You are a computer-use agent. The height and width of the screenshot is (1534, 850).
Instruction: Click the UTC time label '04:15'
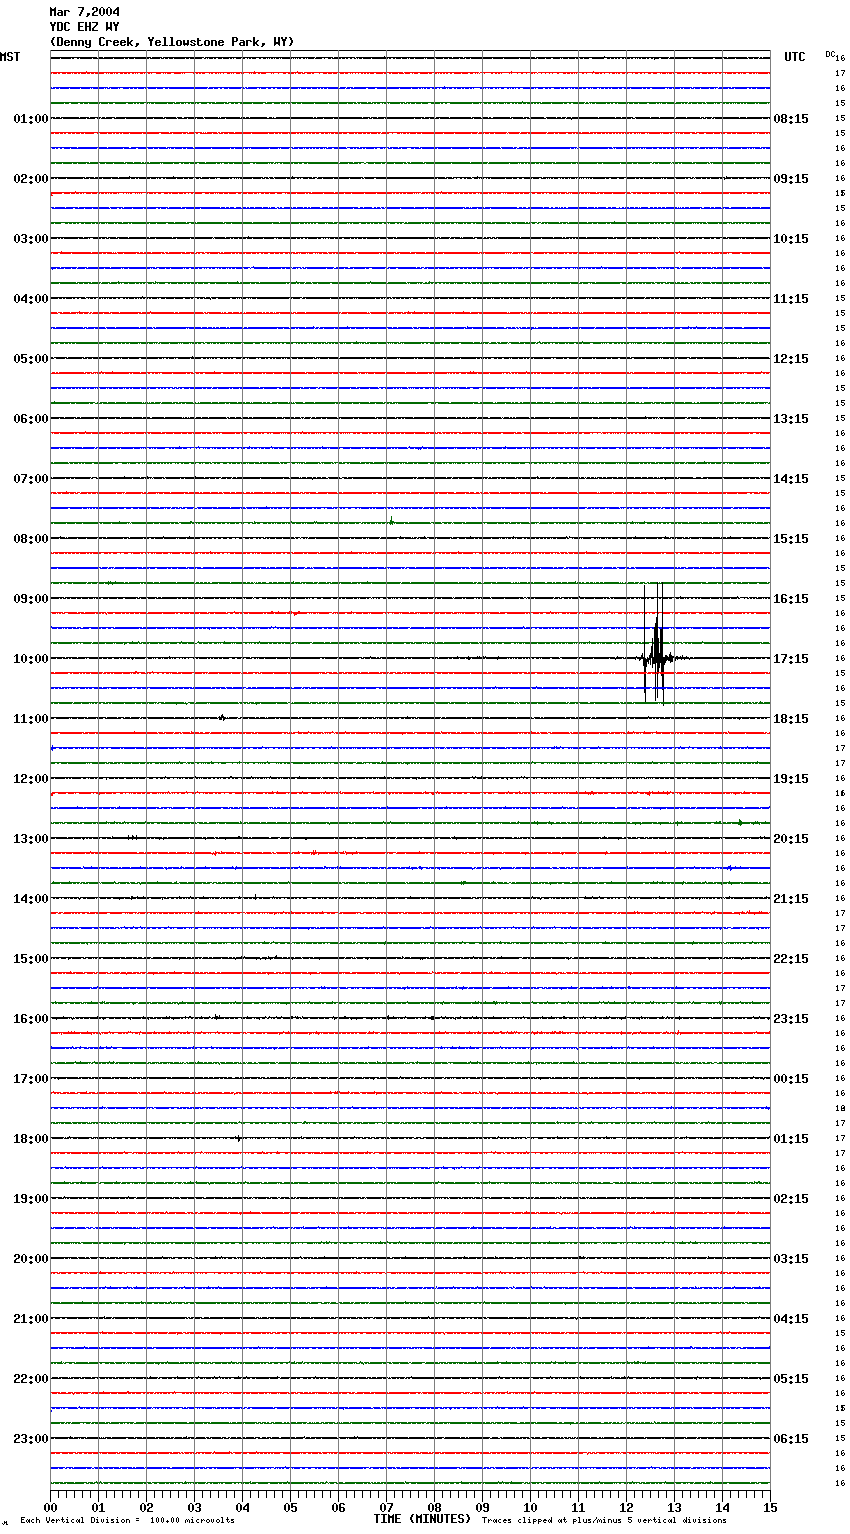click(791, 1319)
